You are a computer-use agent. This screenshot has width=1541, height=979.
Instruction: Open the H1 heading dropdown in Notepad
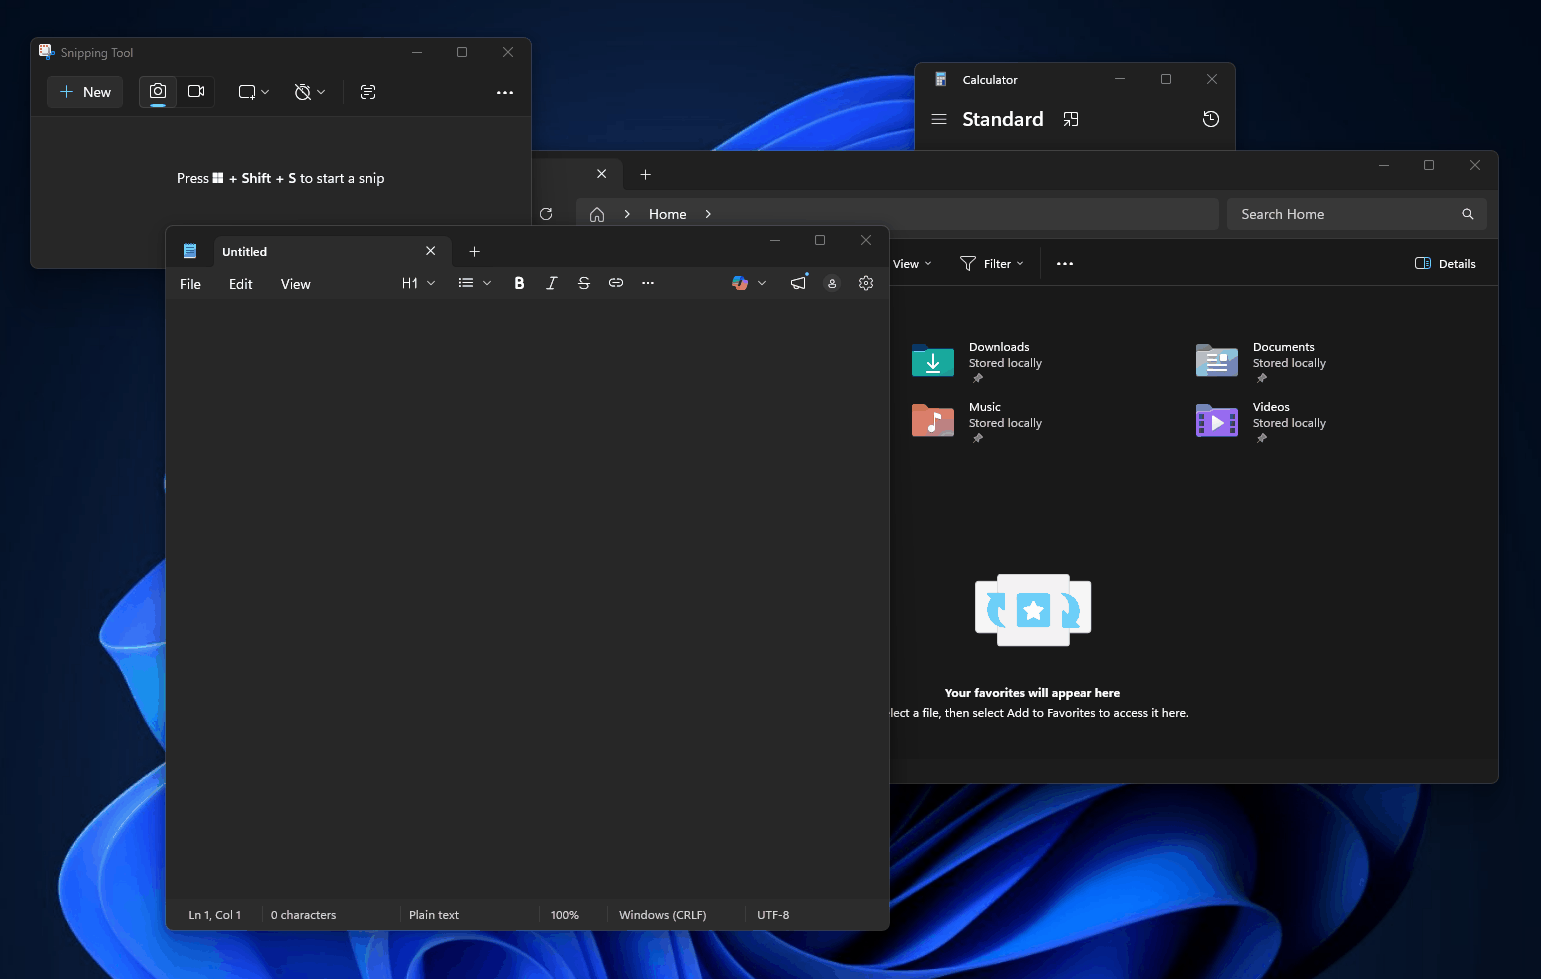[x=418, y=283]
